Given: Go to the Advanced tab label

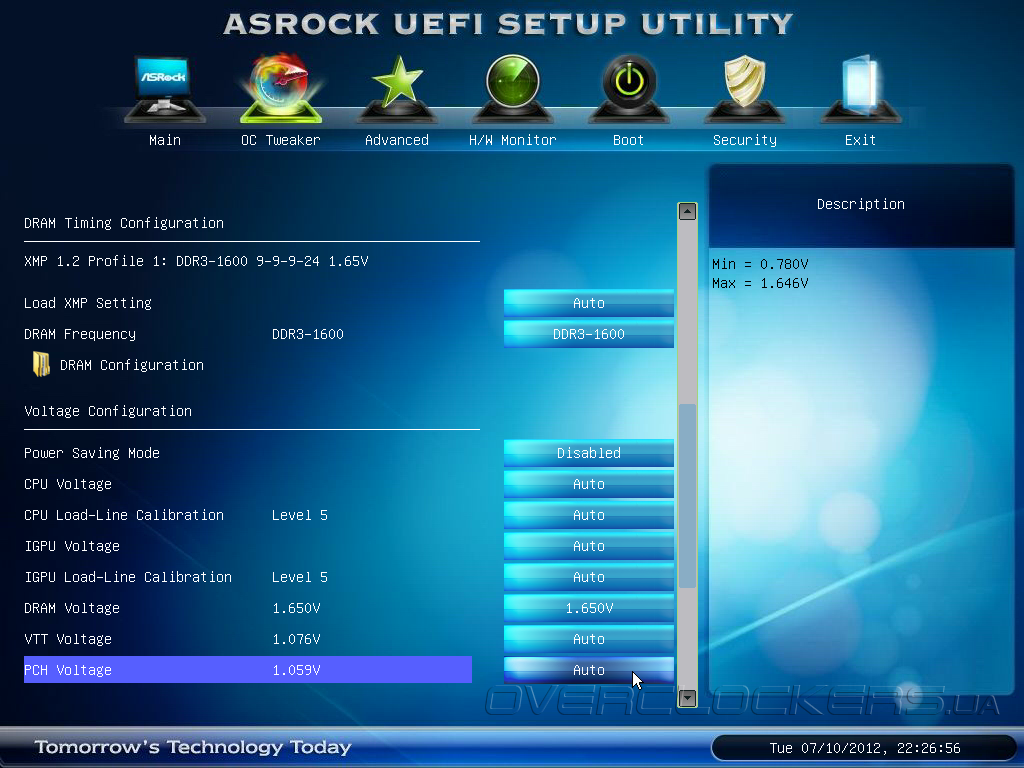Looking at the screenshot, I should pyautogui.click(x=397, y=140).
